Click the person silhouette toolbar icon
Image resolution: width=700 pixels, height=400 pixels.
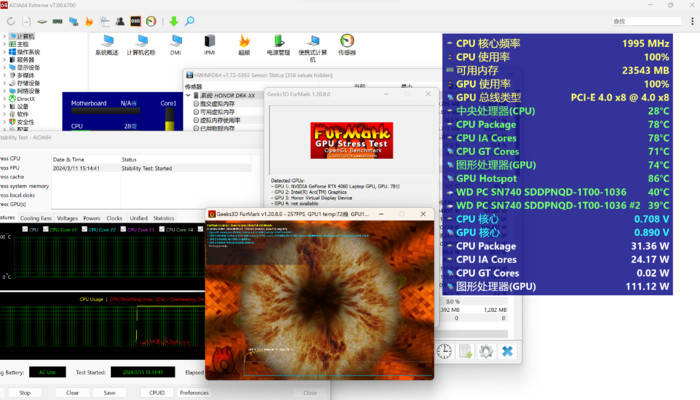tap(120, 21)
